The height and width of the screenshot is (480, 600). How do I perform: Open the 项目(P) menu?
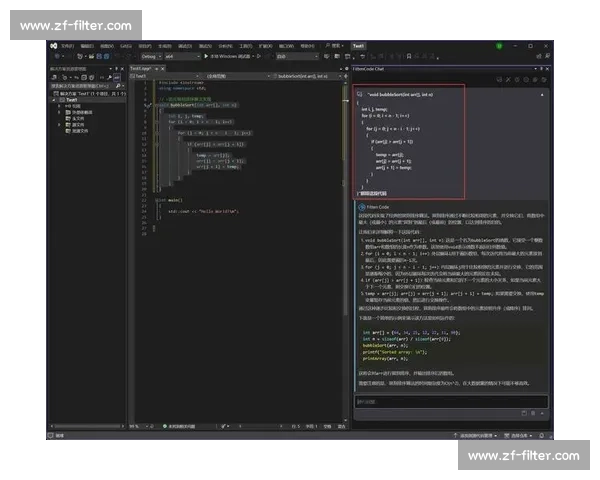coord(145,46)
